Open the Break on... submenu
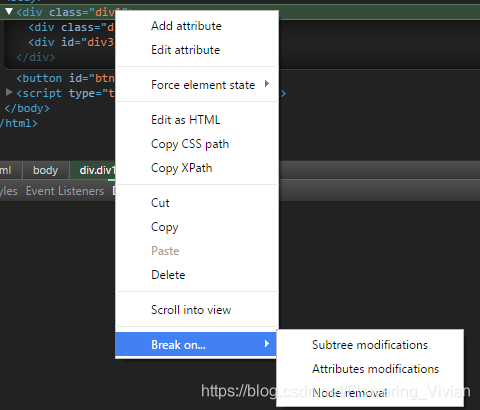 coord(197,344)
